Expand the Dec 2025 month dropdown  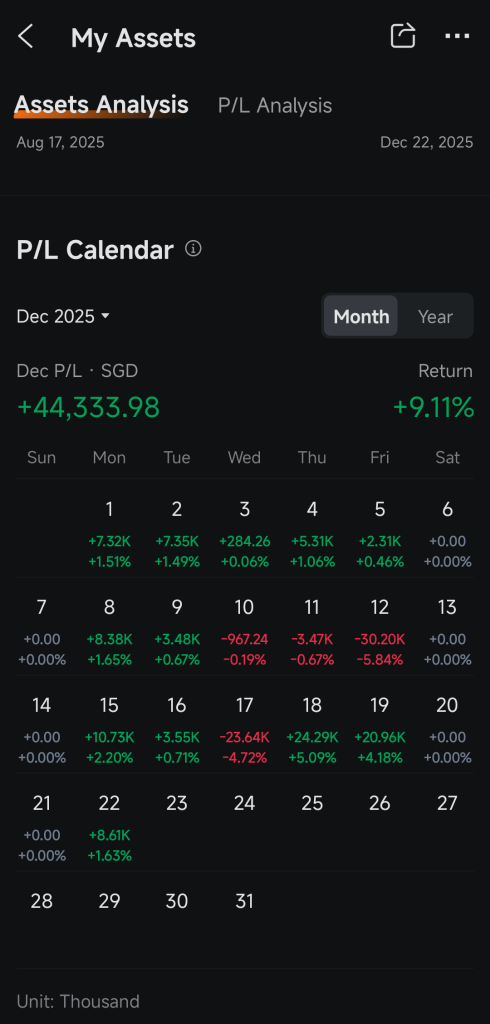pyautogui.click(x=63, y=317)
